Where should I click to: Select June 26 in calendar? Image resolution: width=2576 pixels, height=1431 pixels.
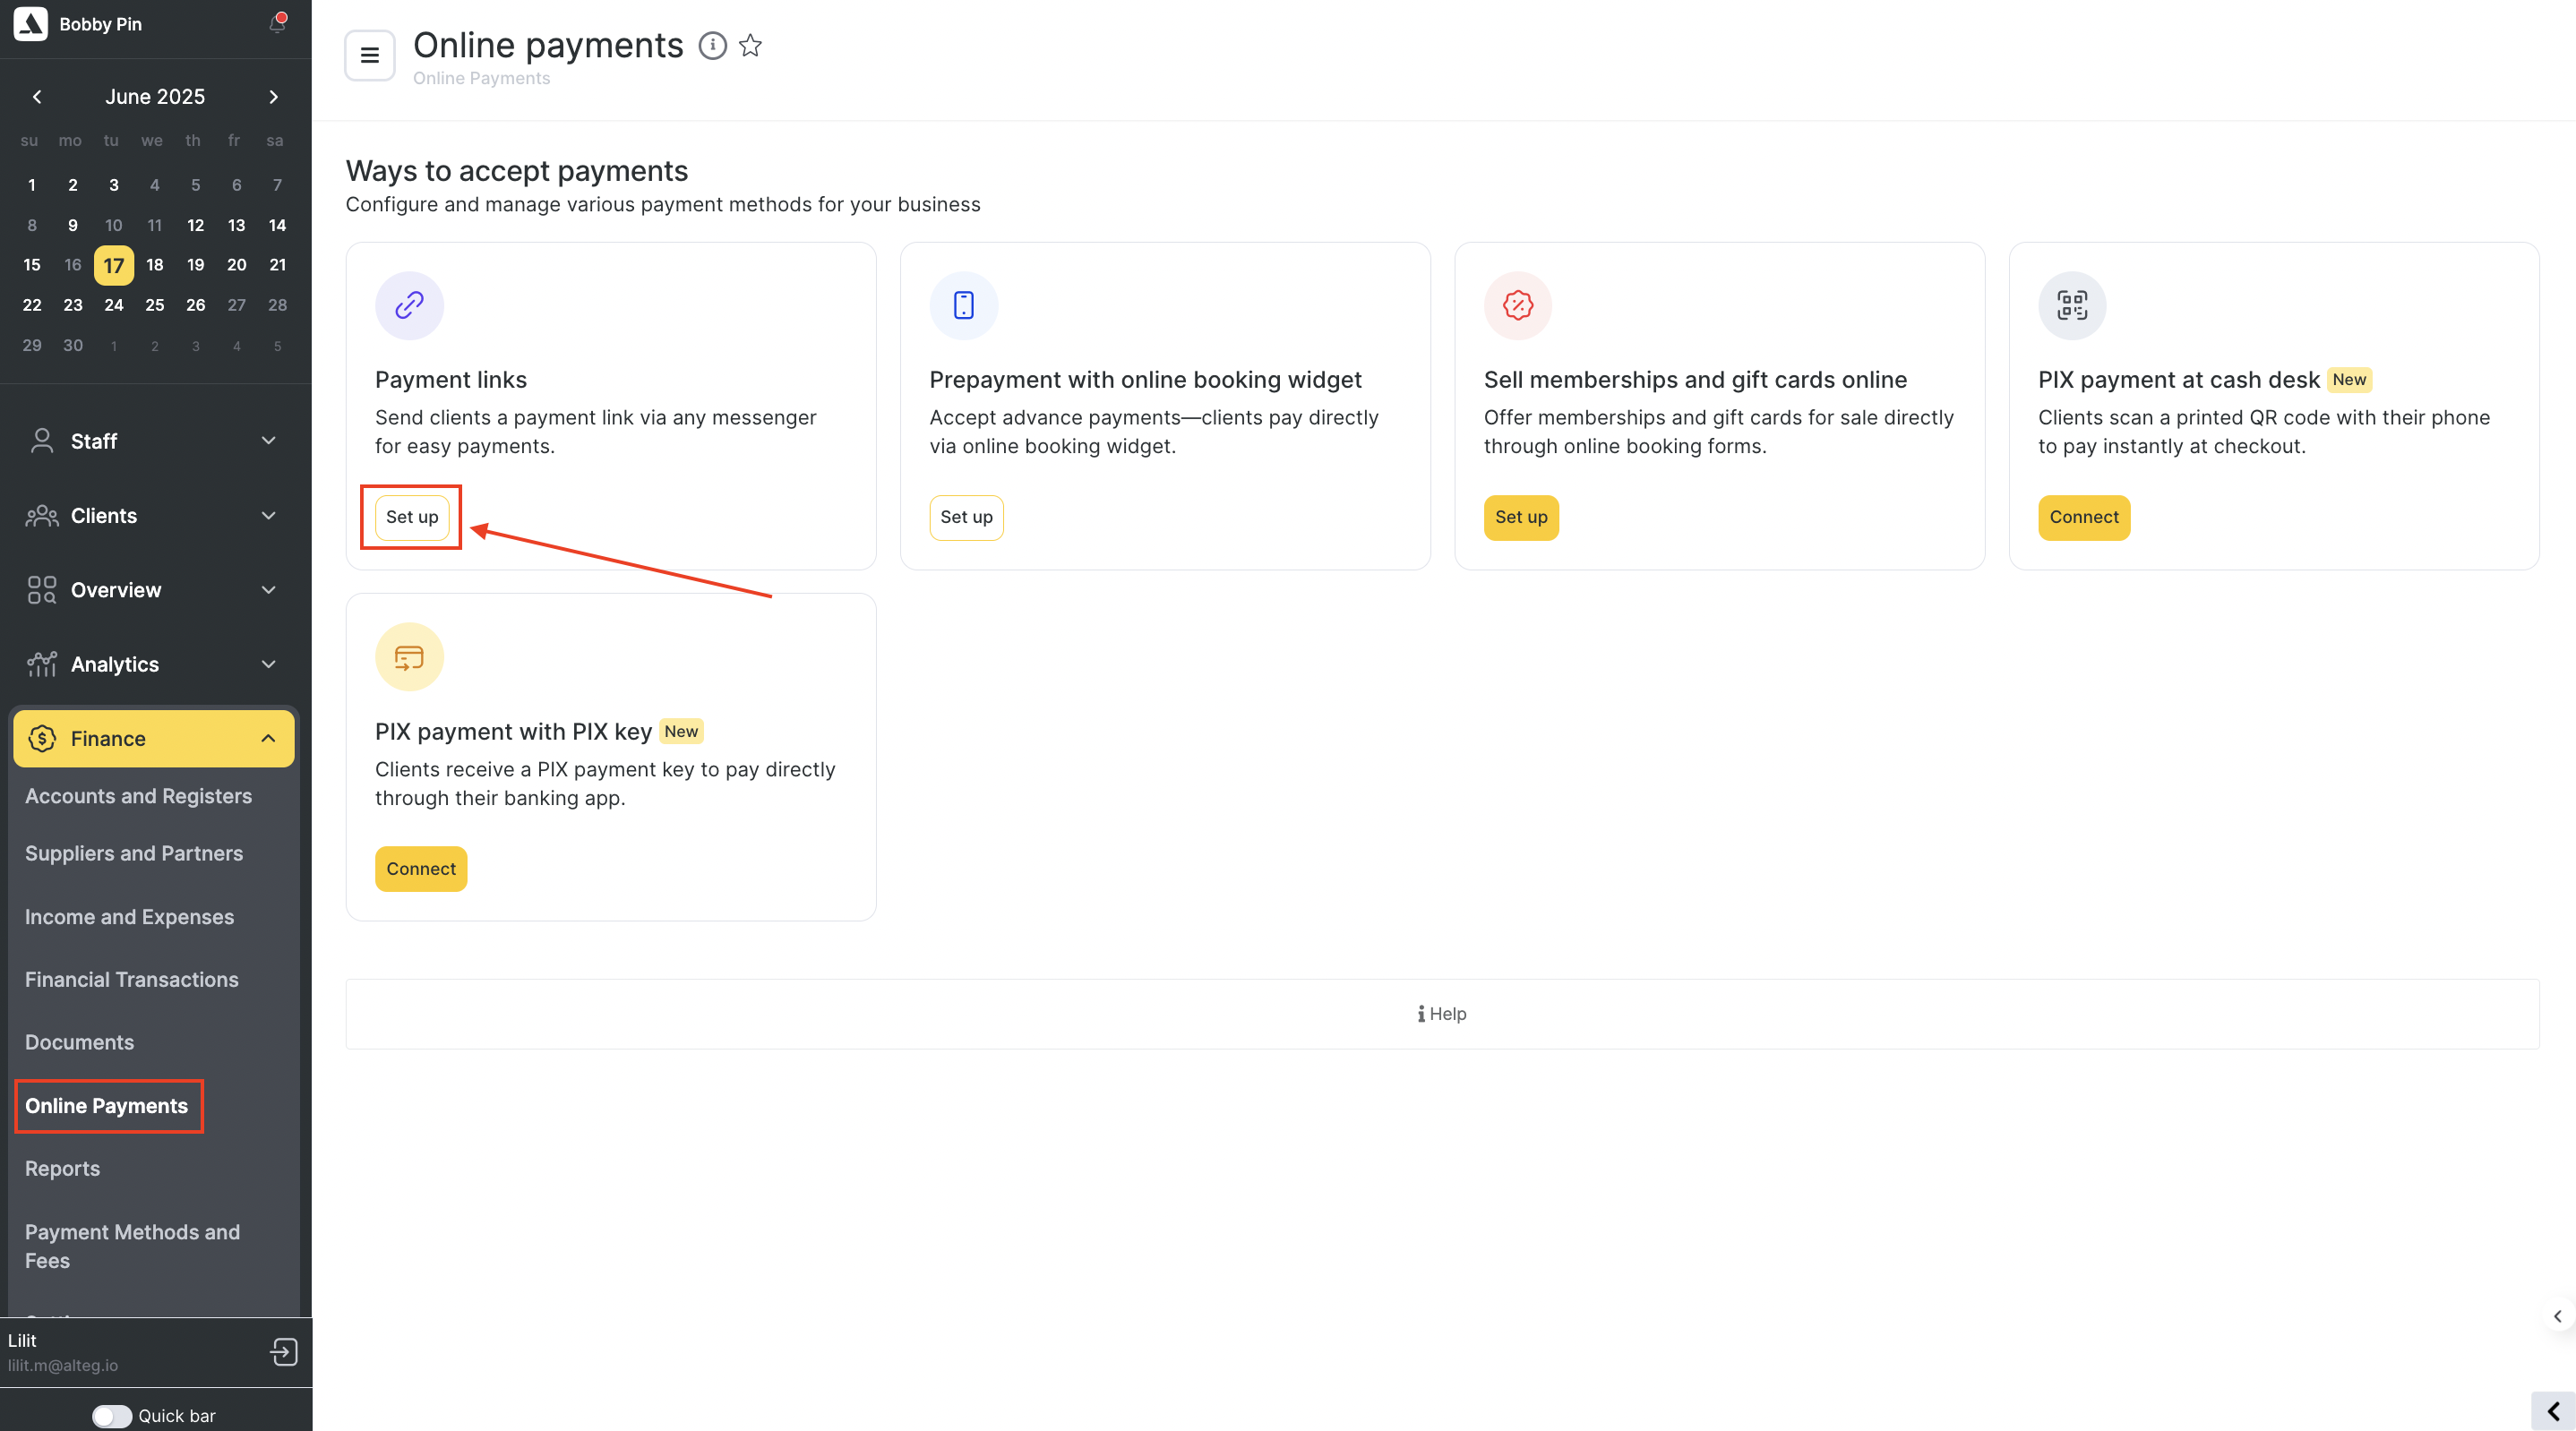(196, 305)
